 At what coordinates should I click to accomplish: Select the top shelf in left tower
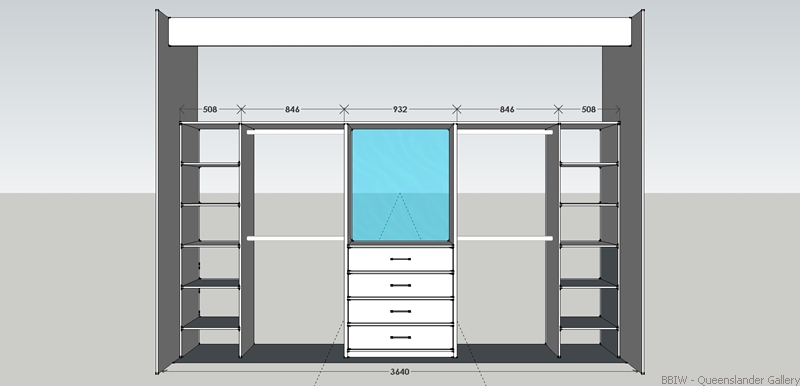[x=210, y=164]
